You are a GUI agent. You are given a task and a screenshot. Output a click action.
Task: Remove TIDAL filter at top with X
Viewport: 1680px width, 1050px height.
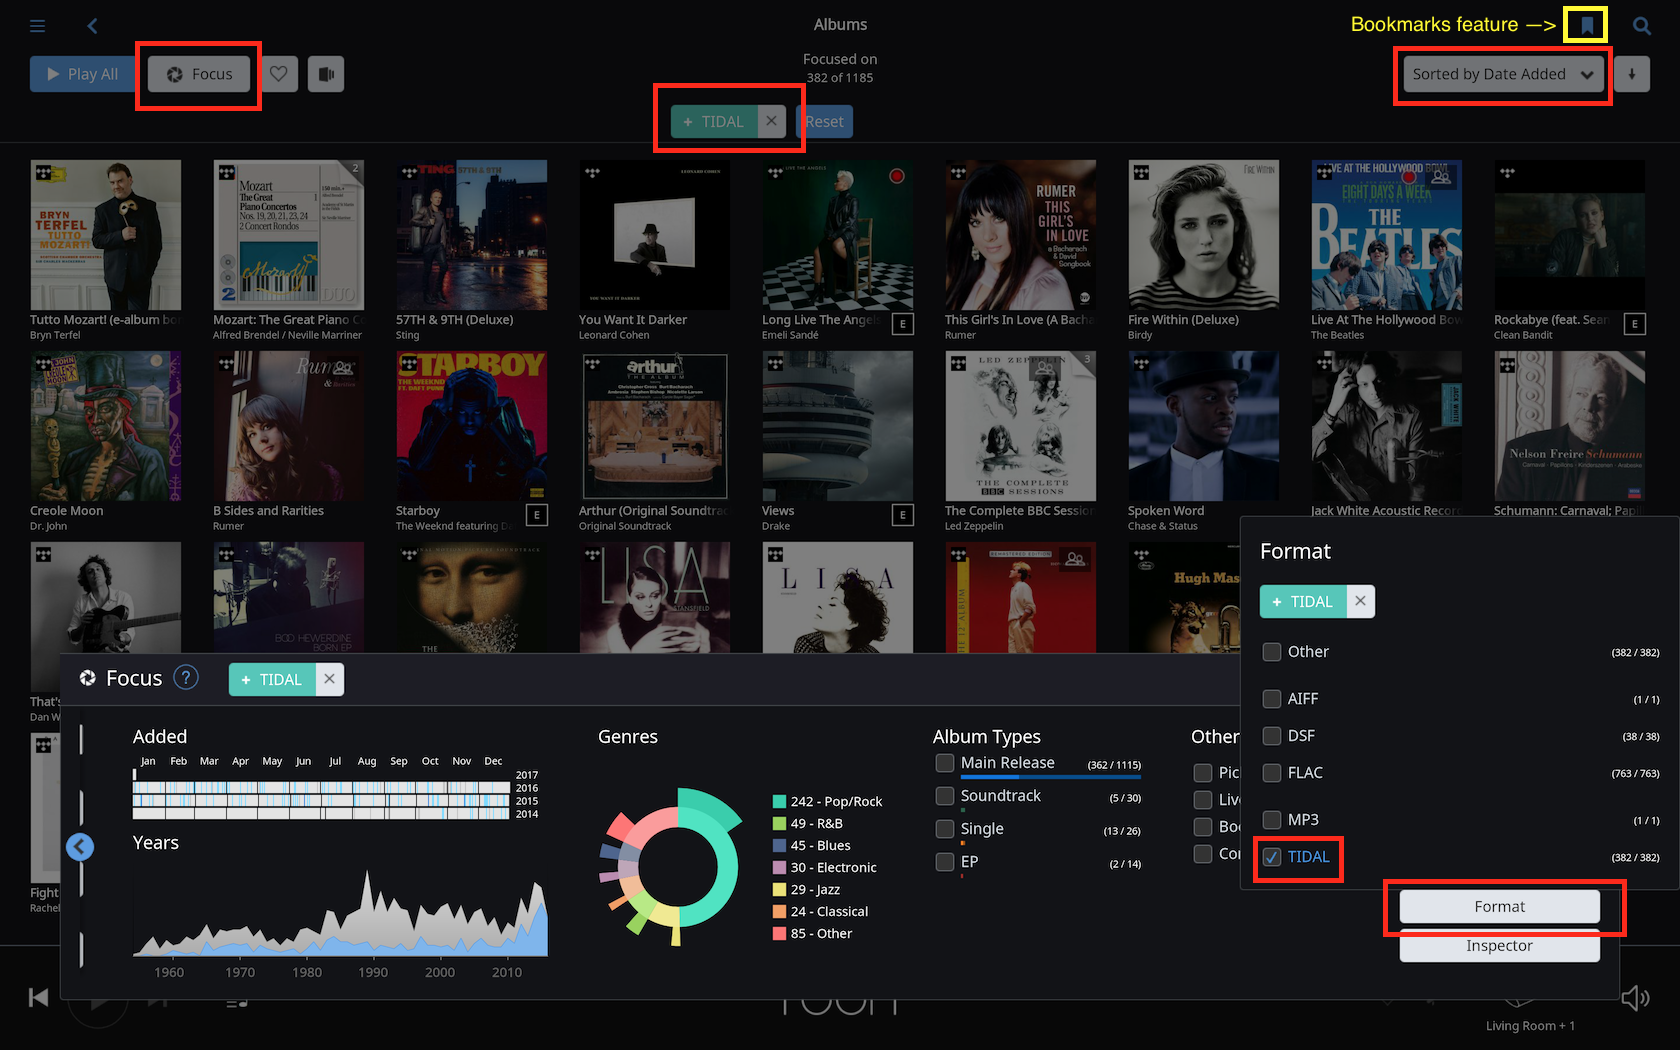coord(771,121)
